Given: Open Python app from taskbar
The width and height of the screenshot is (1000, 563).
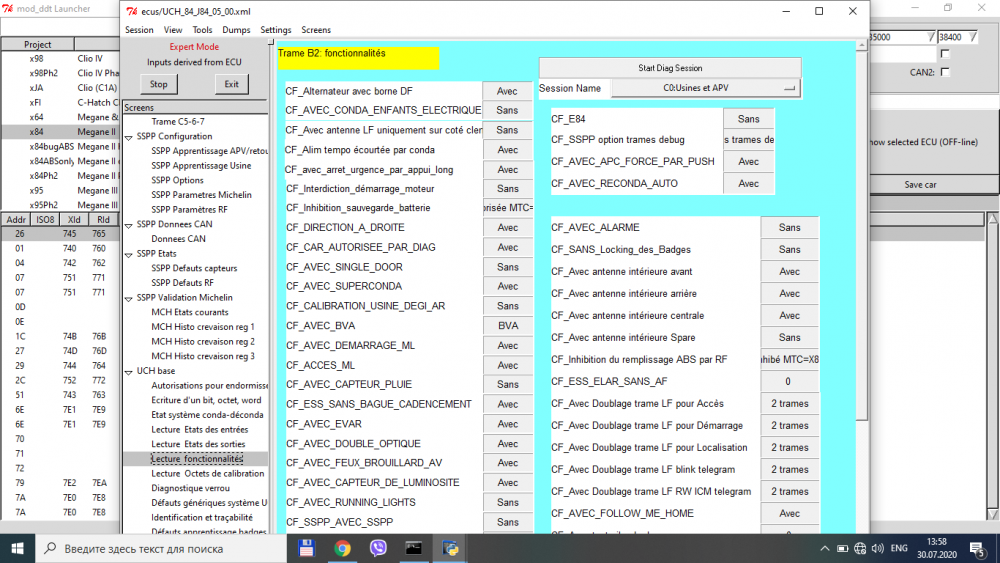Looking at the screenshot, I should [x=450, y=548].
